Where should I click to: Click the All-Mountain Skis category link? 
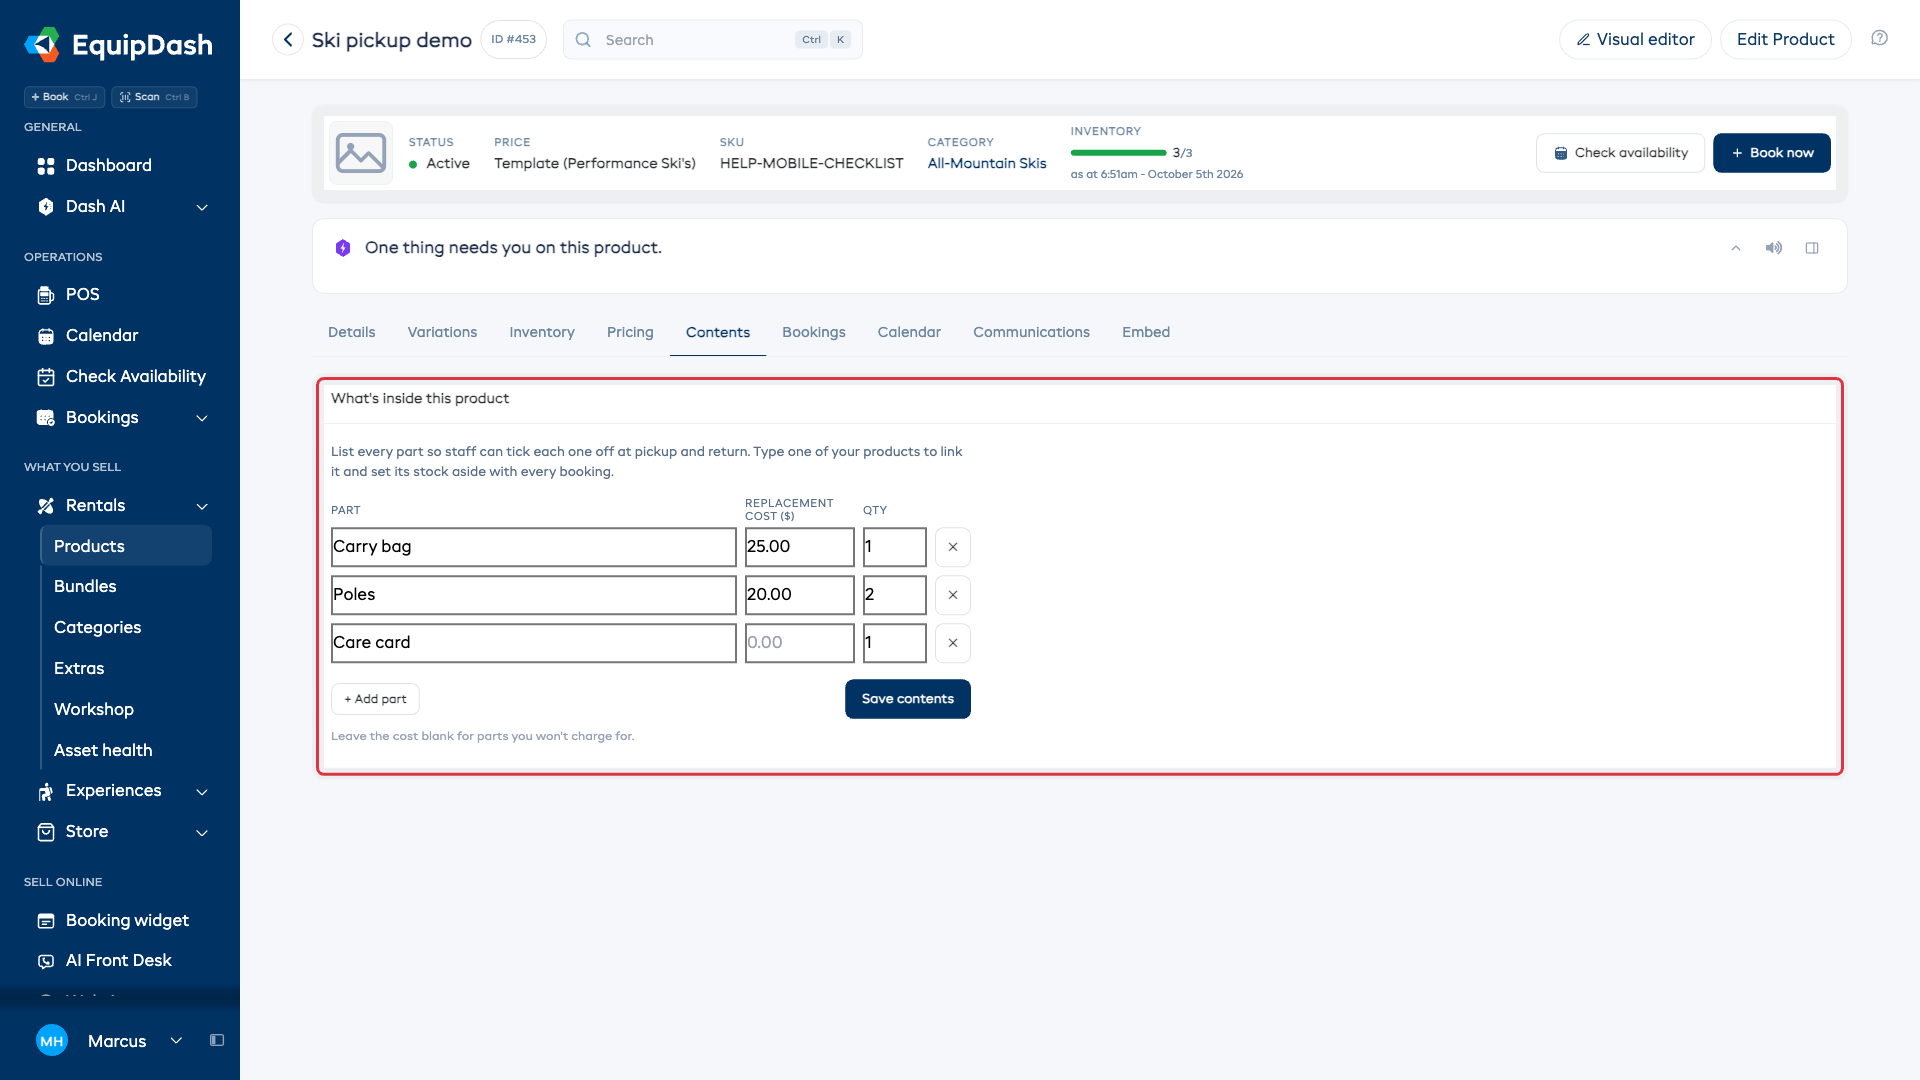[x=986, y=163]
